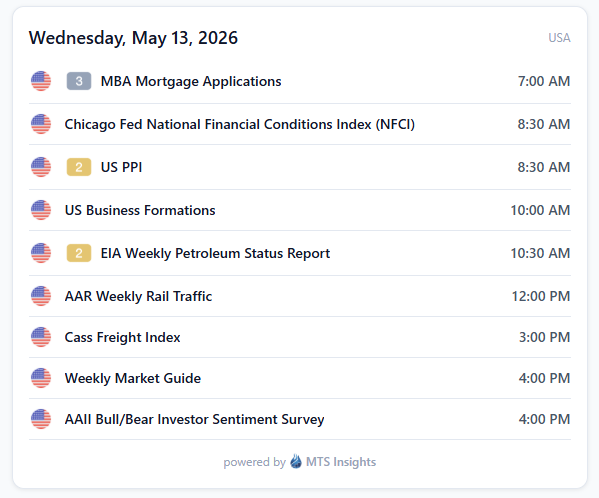Click the flag icon beside AAR Weekly Rail Traffic
The width and height of the screenshot is (599, 498).
[x=41, y=296]
